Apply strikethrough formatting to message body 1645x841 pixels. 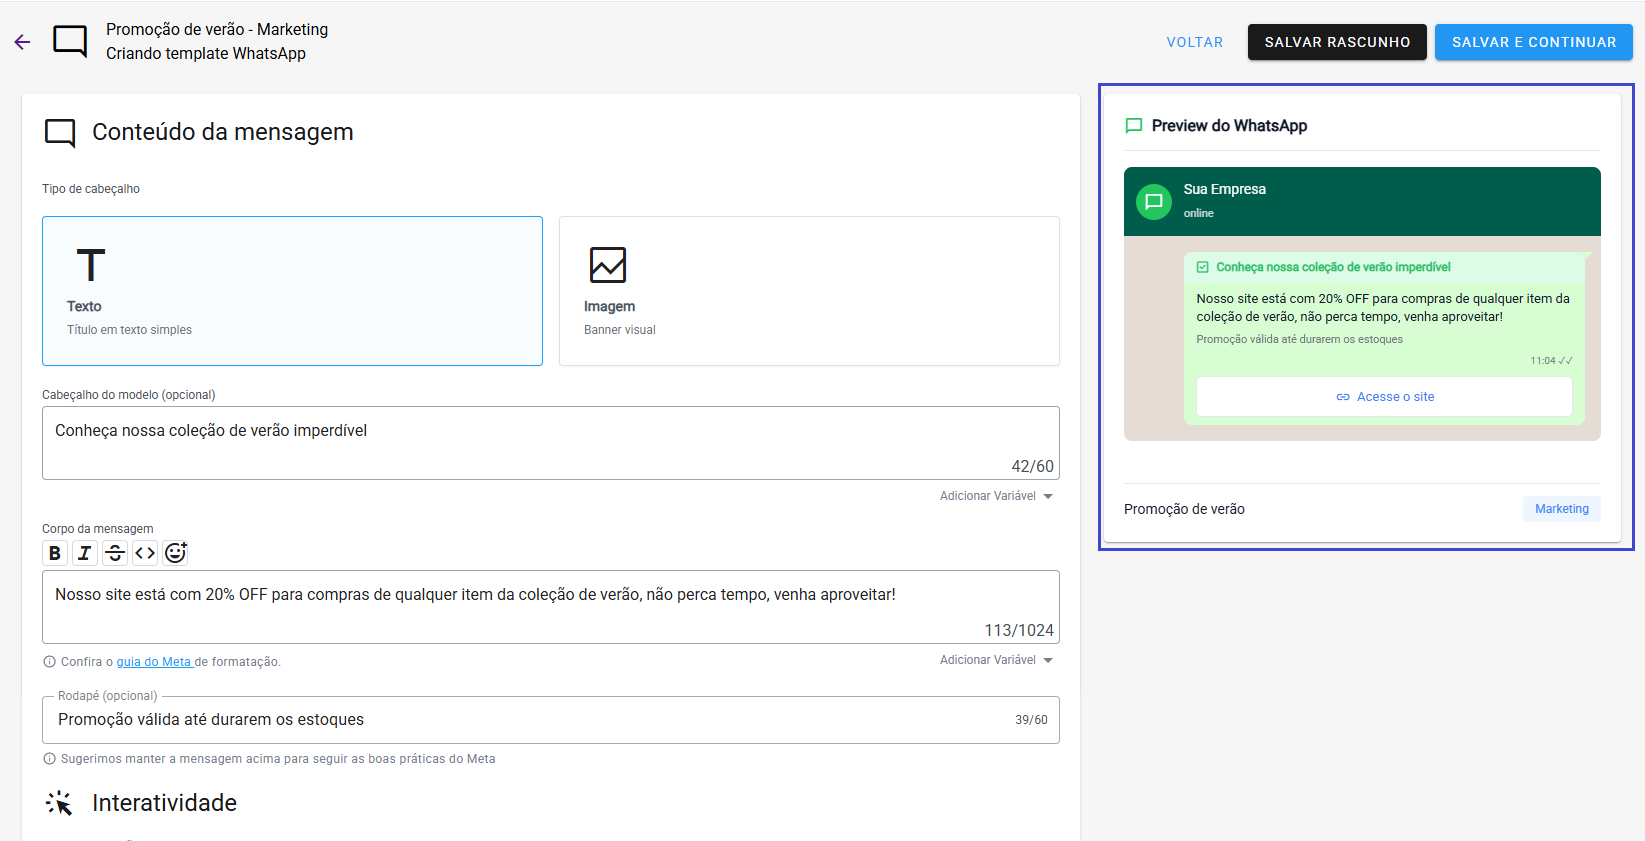click(x=115, y=553)
